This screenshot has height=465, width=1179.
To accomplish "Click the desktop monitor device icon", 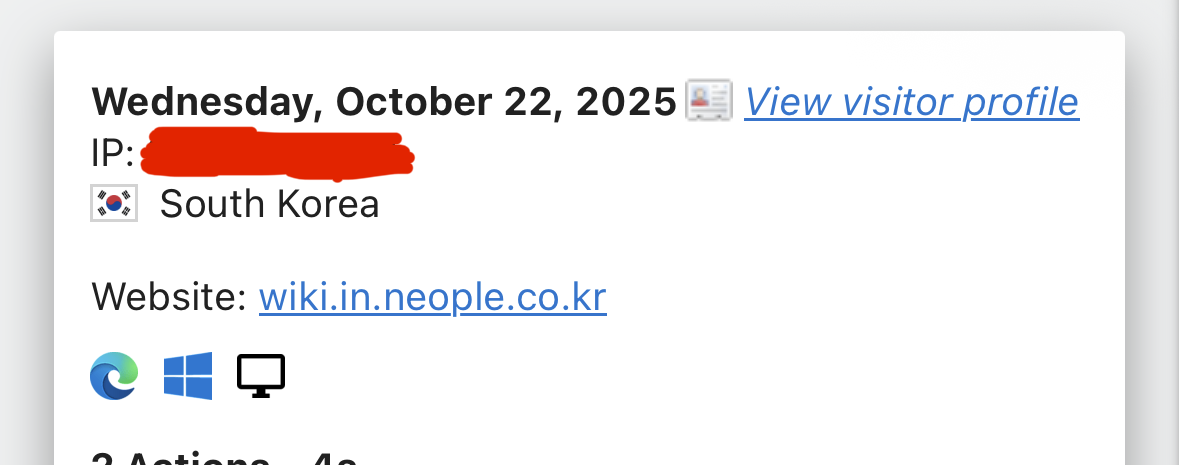I will pos(261,376).
